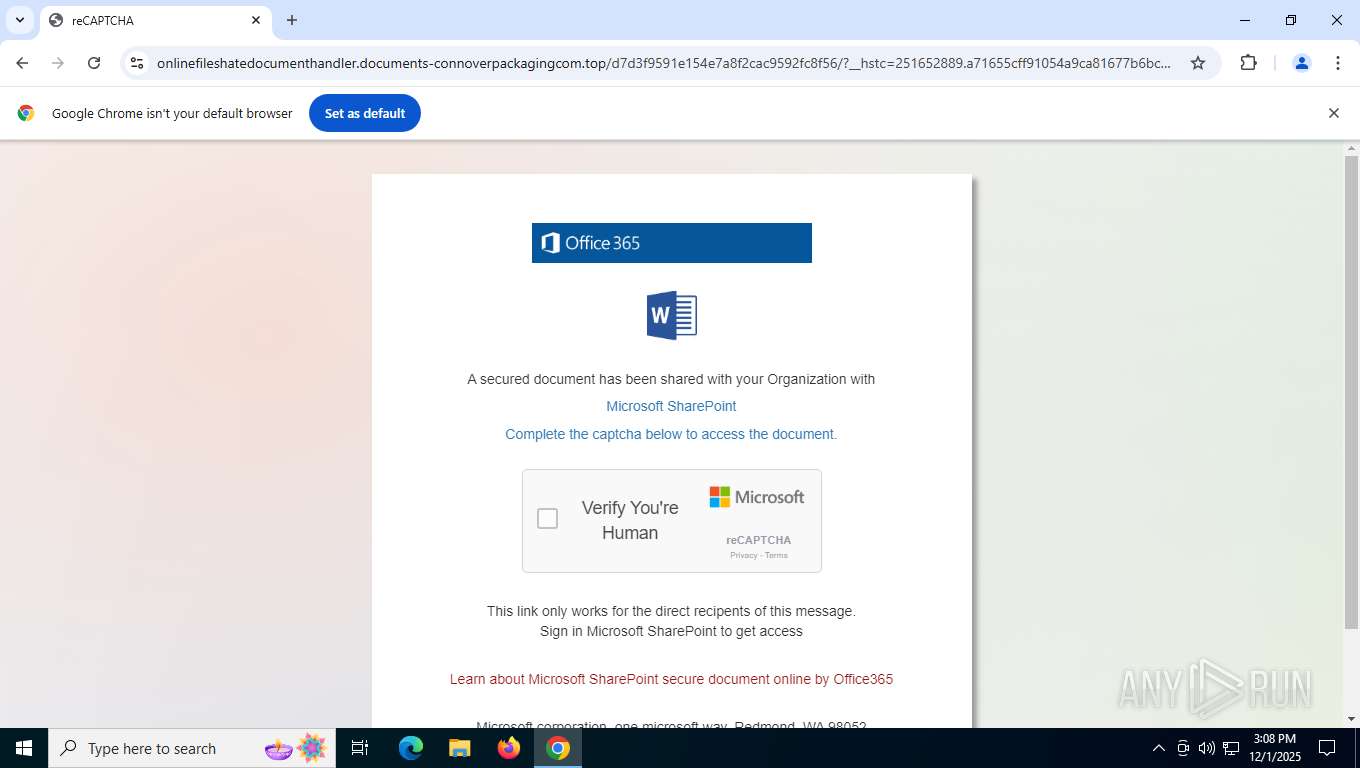Launch Microsoft Edge from taskbar
Image resolution: width=1360 pixels, height=768 pixels.
tap(410, 748)
